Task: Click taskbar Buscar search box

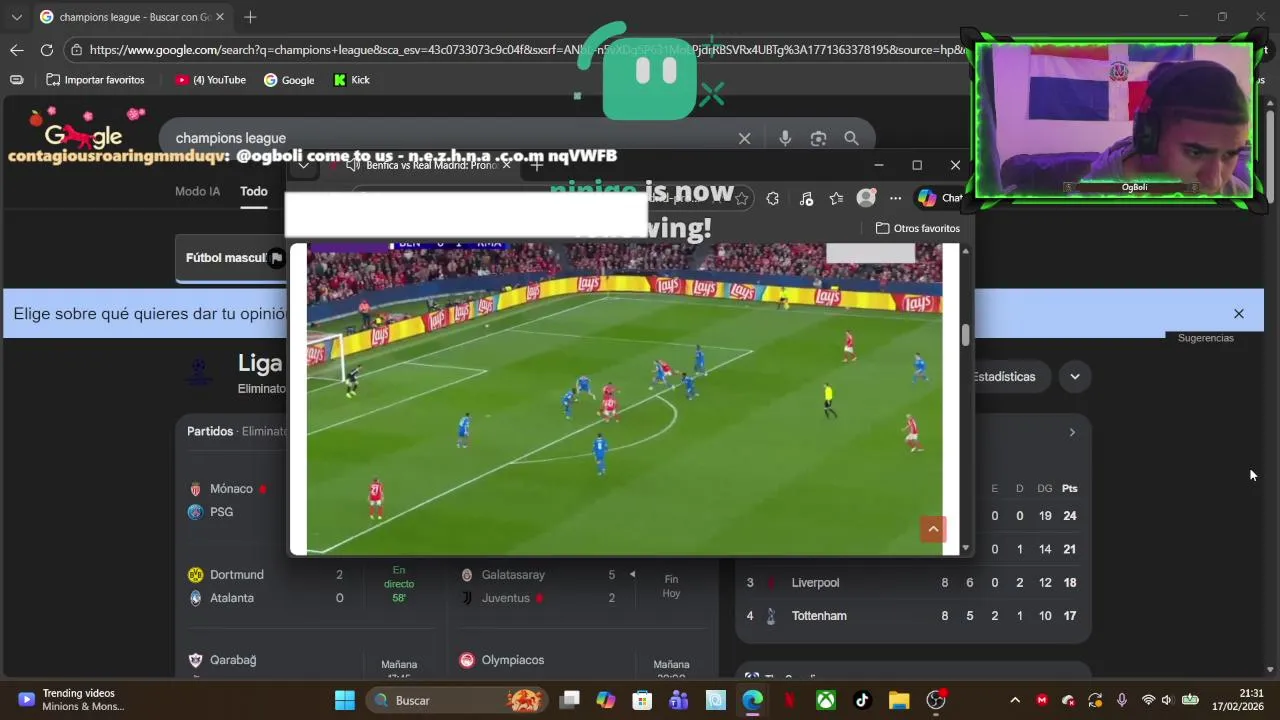Action: click(x=456, y=700)
